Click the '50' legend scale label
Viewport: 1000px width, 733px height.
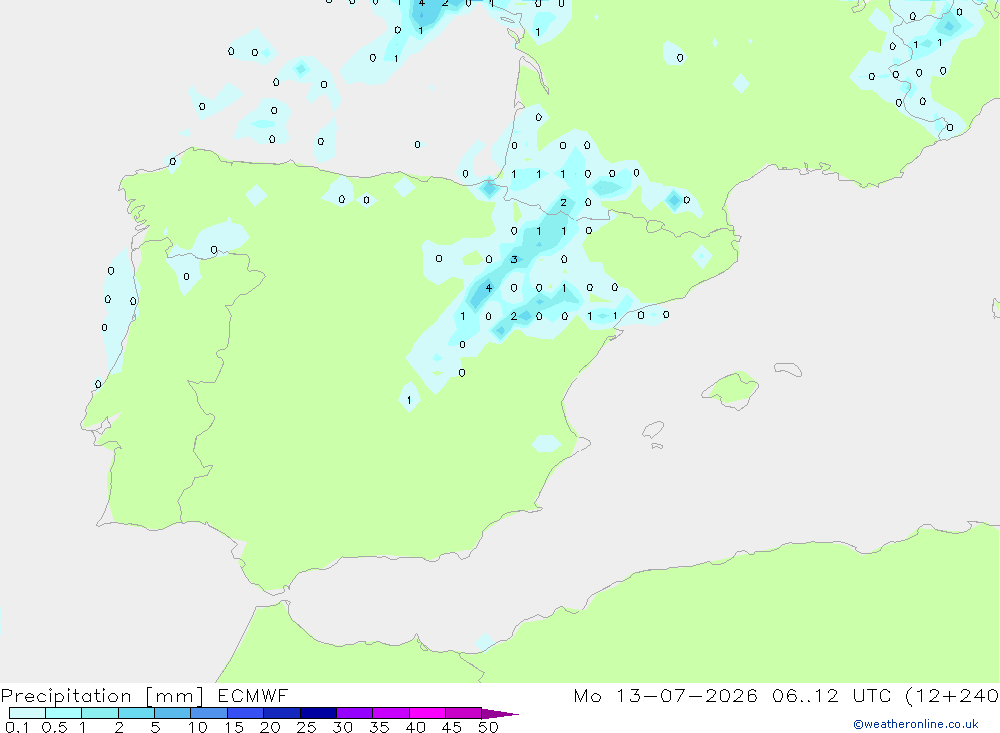pos(488,727)
